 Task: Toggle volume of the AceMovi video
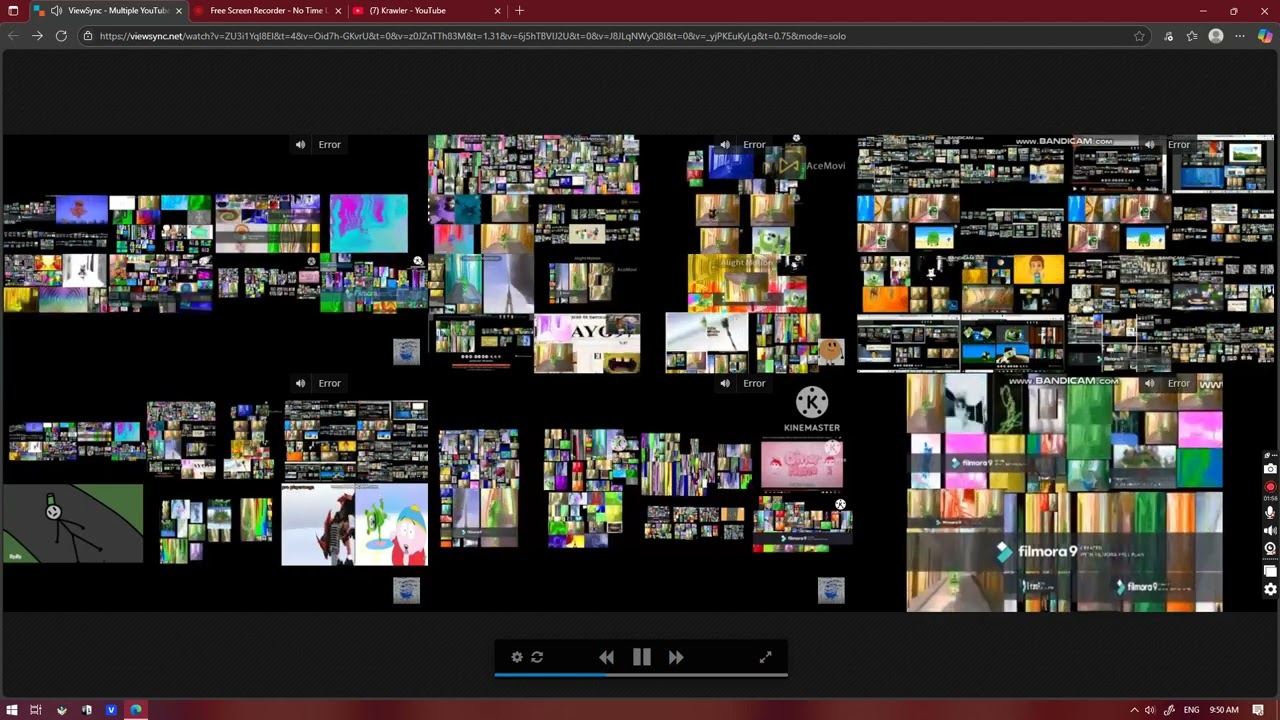(x=725, y=145)
